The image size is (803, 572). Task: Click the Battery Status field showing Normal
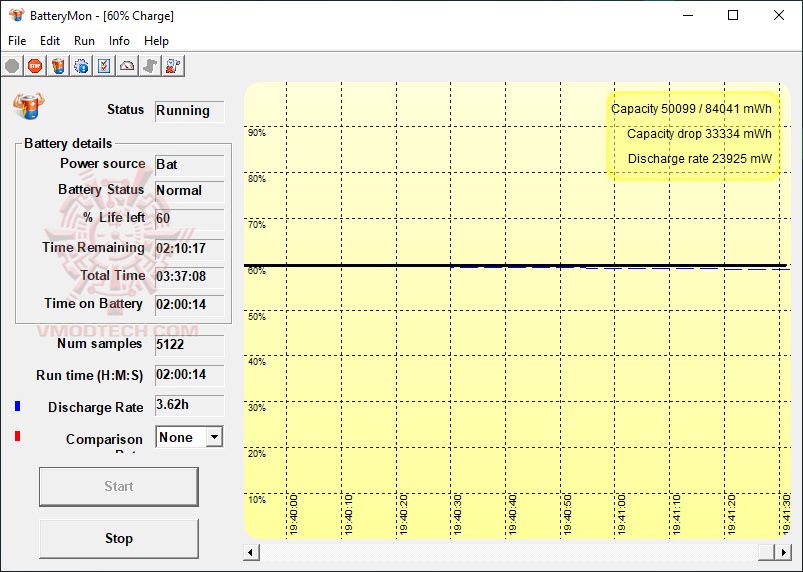coord(189,191)
